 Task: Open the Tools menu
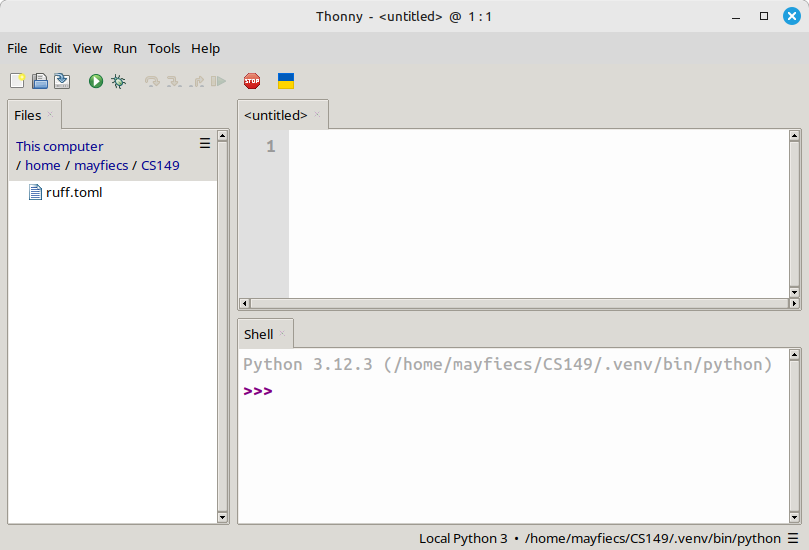(164, 48)
